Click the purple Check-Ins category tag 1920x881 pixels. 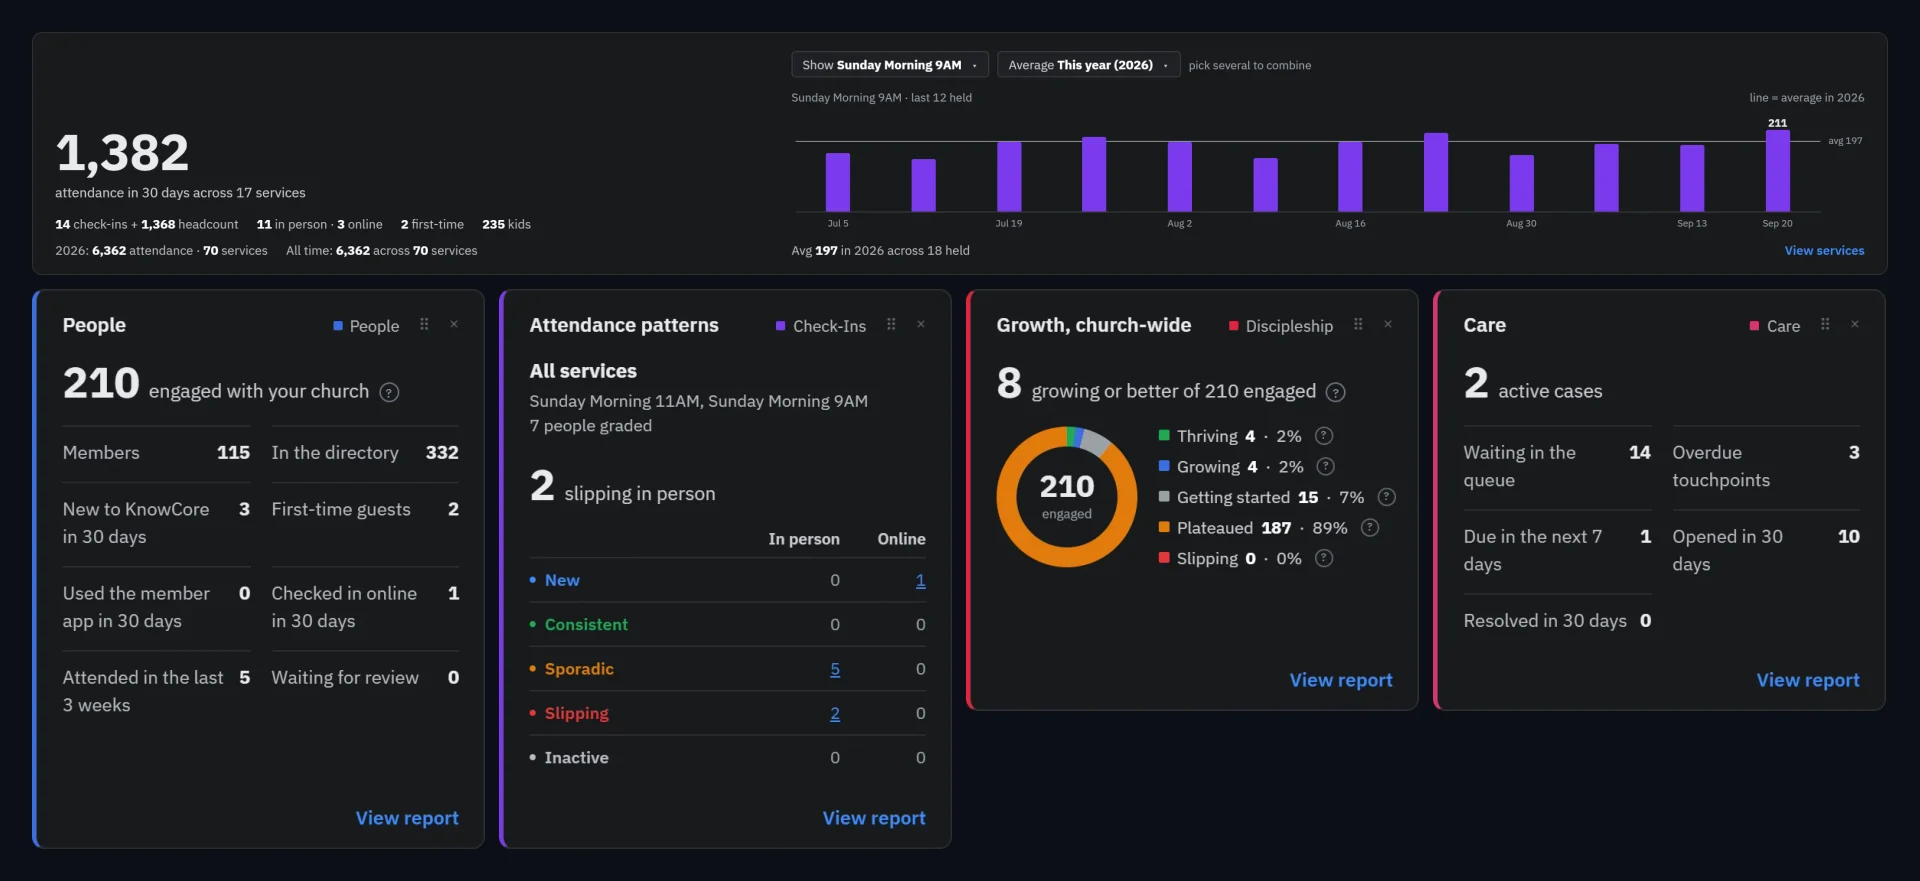click(x=821, y=326)
